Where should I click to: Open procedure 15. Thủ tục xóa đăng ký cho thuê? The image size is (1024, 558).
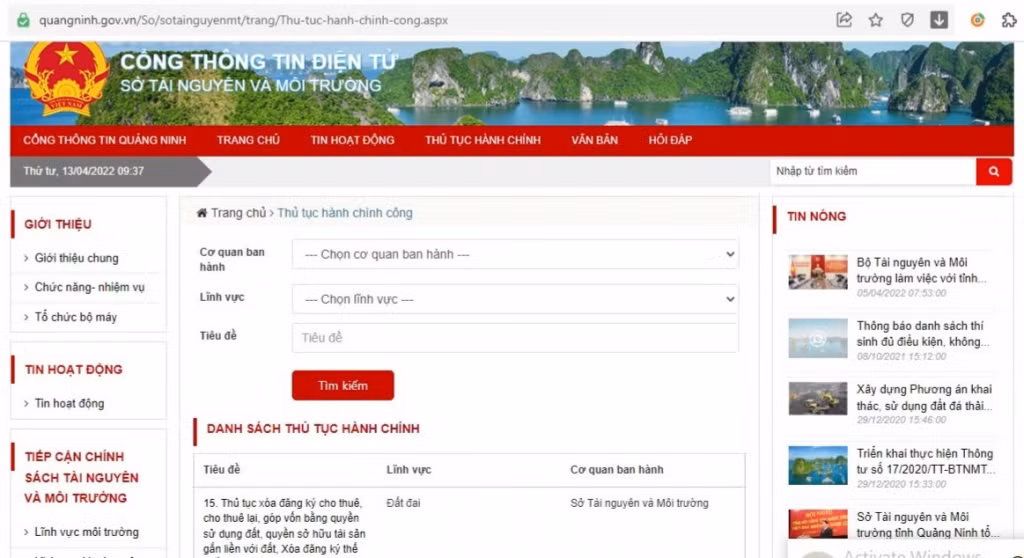(284, 527)
